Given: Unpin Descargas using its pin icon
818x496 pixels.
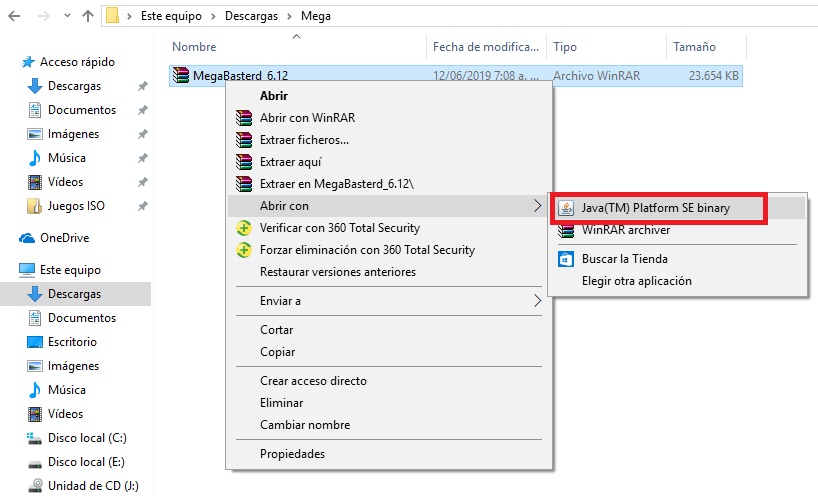Looking at the screenshot, I should coord(142,86).
